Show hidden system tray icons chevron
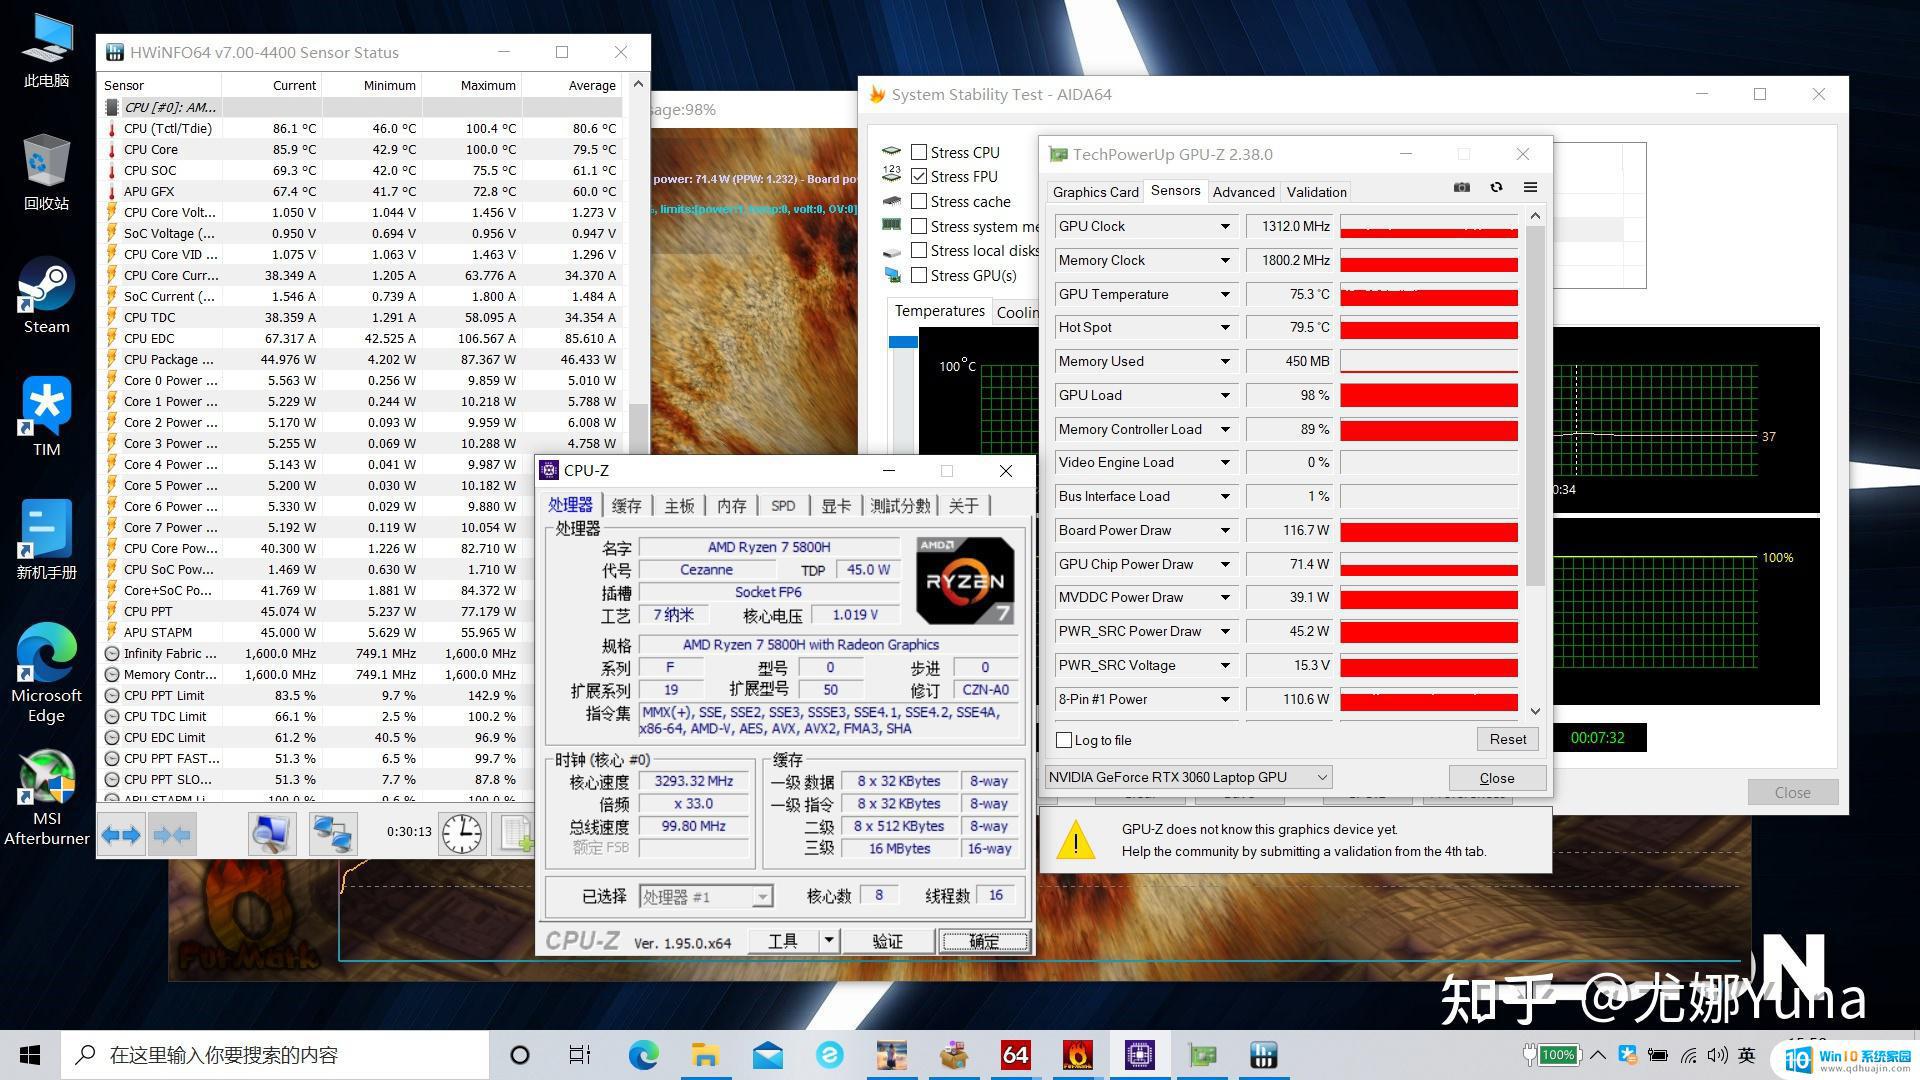This screenshot has height=1080, width=1920. click(x=1598, y=1055)
